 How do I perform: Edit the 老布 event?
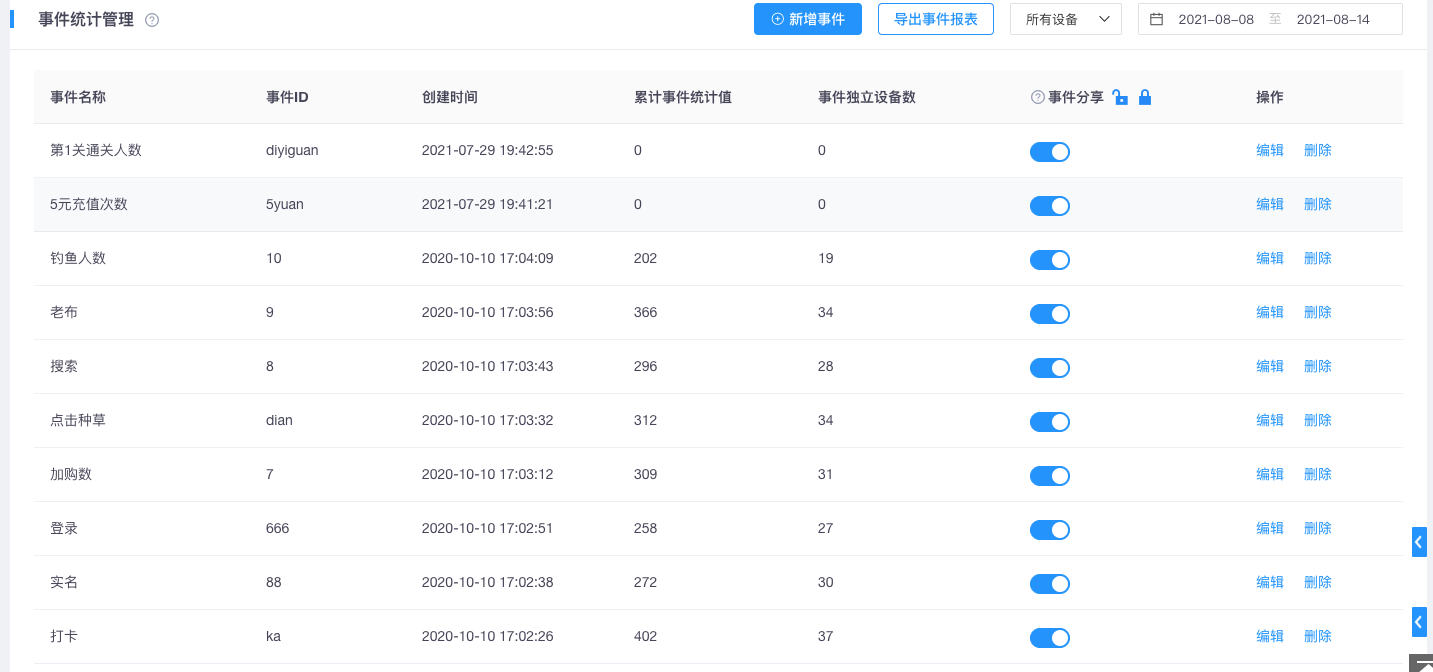point(1270,312)
